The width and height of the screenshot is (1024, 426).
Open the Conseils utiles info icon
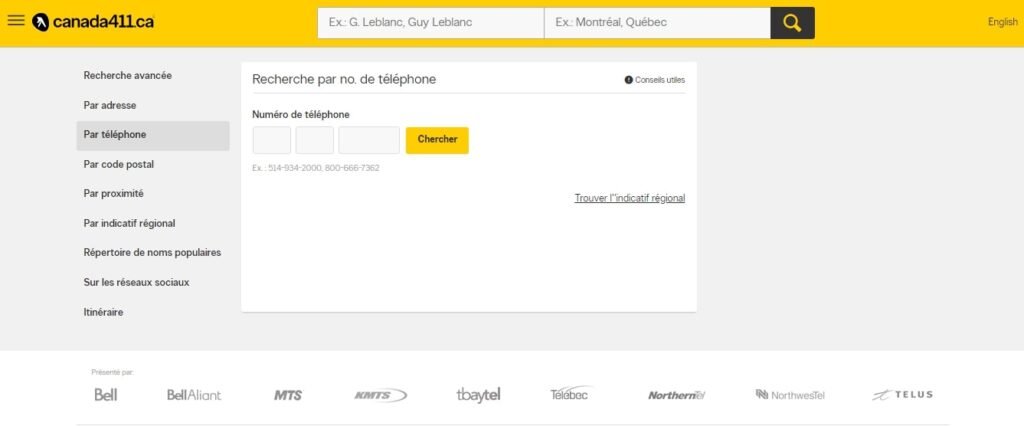coord(629,80)
